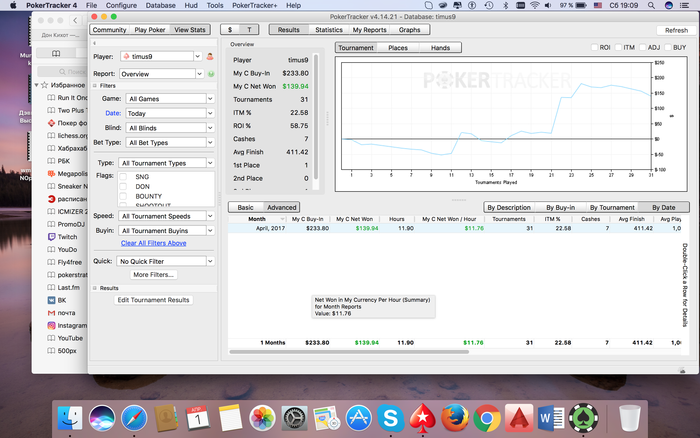
Task: Open the Player dropdown showing timus9
Action: [x=161, y=57]
